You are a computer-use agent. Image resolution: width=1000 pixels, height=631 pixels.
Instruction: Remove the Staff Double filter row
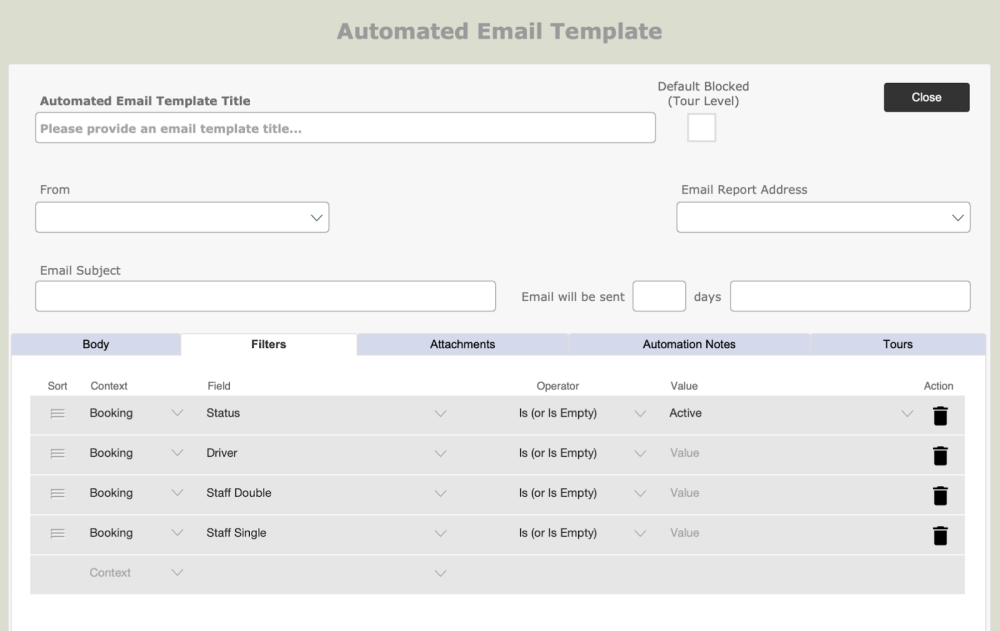pyautogui.click(x=940, y=495)
